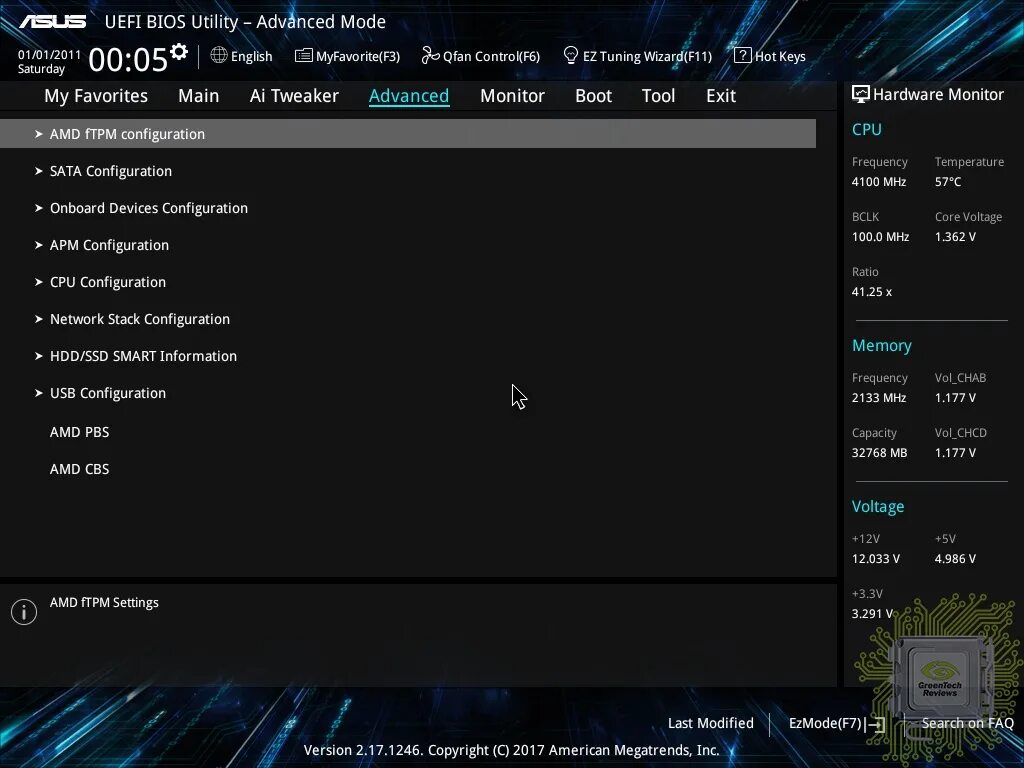The width and height of the screenshot is (1024, 768).
Task: Expand SATA Configuration arrow
Action: (x=39, y=171)
